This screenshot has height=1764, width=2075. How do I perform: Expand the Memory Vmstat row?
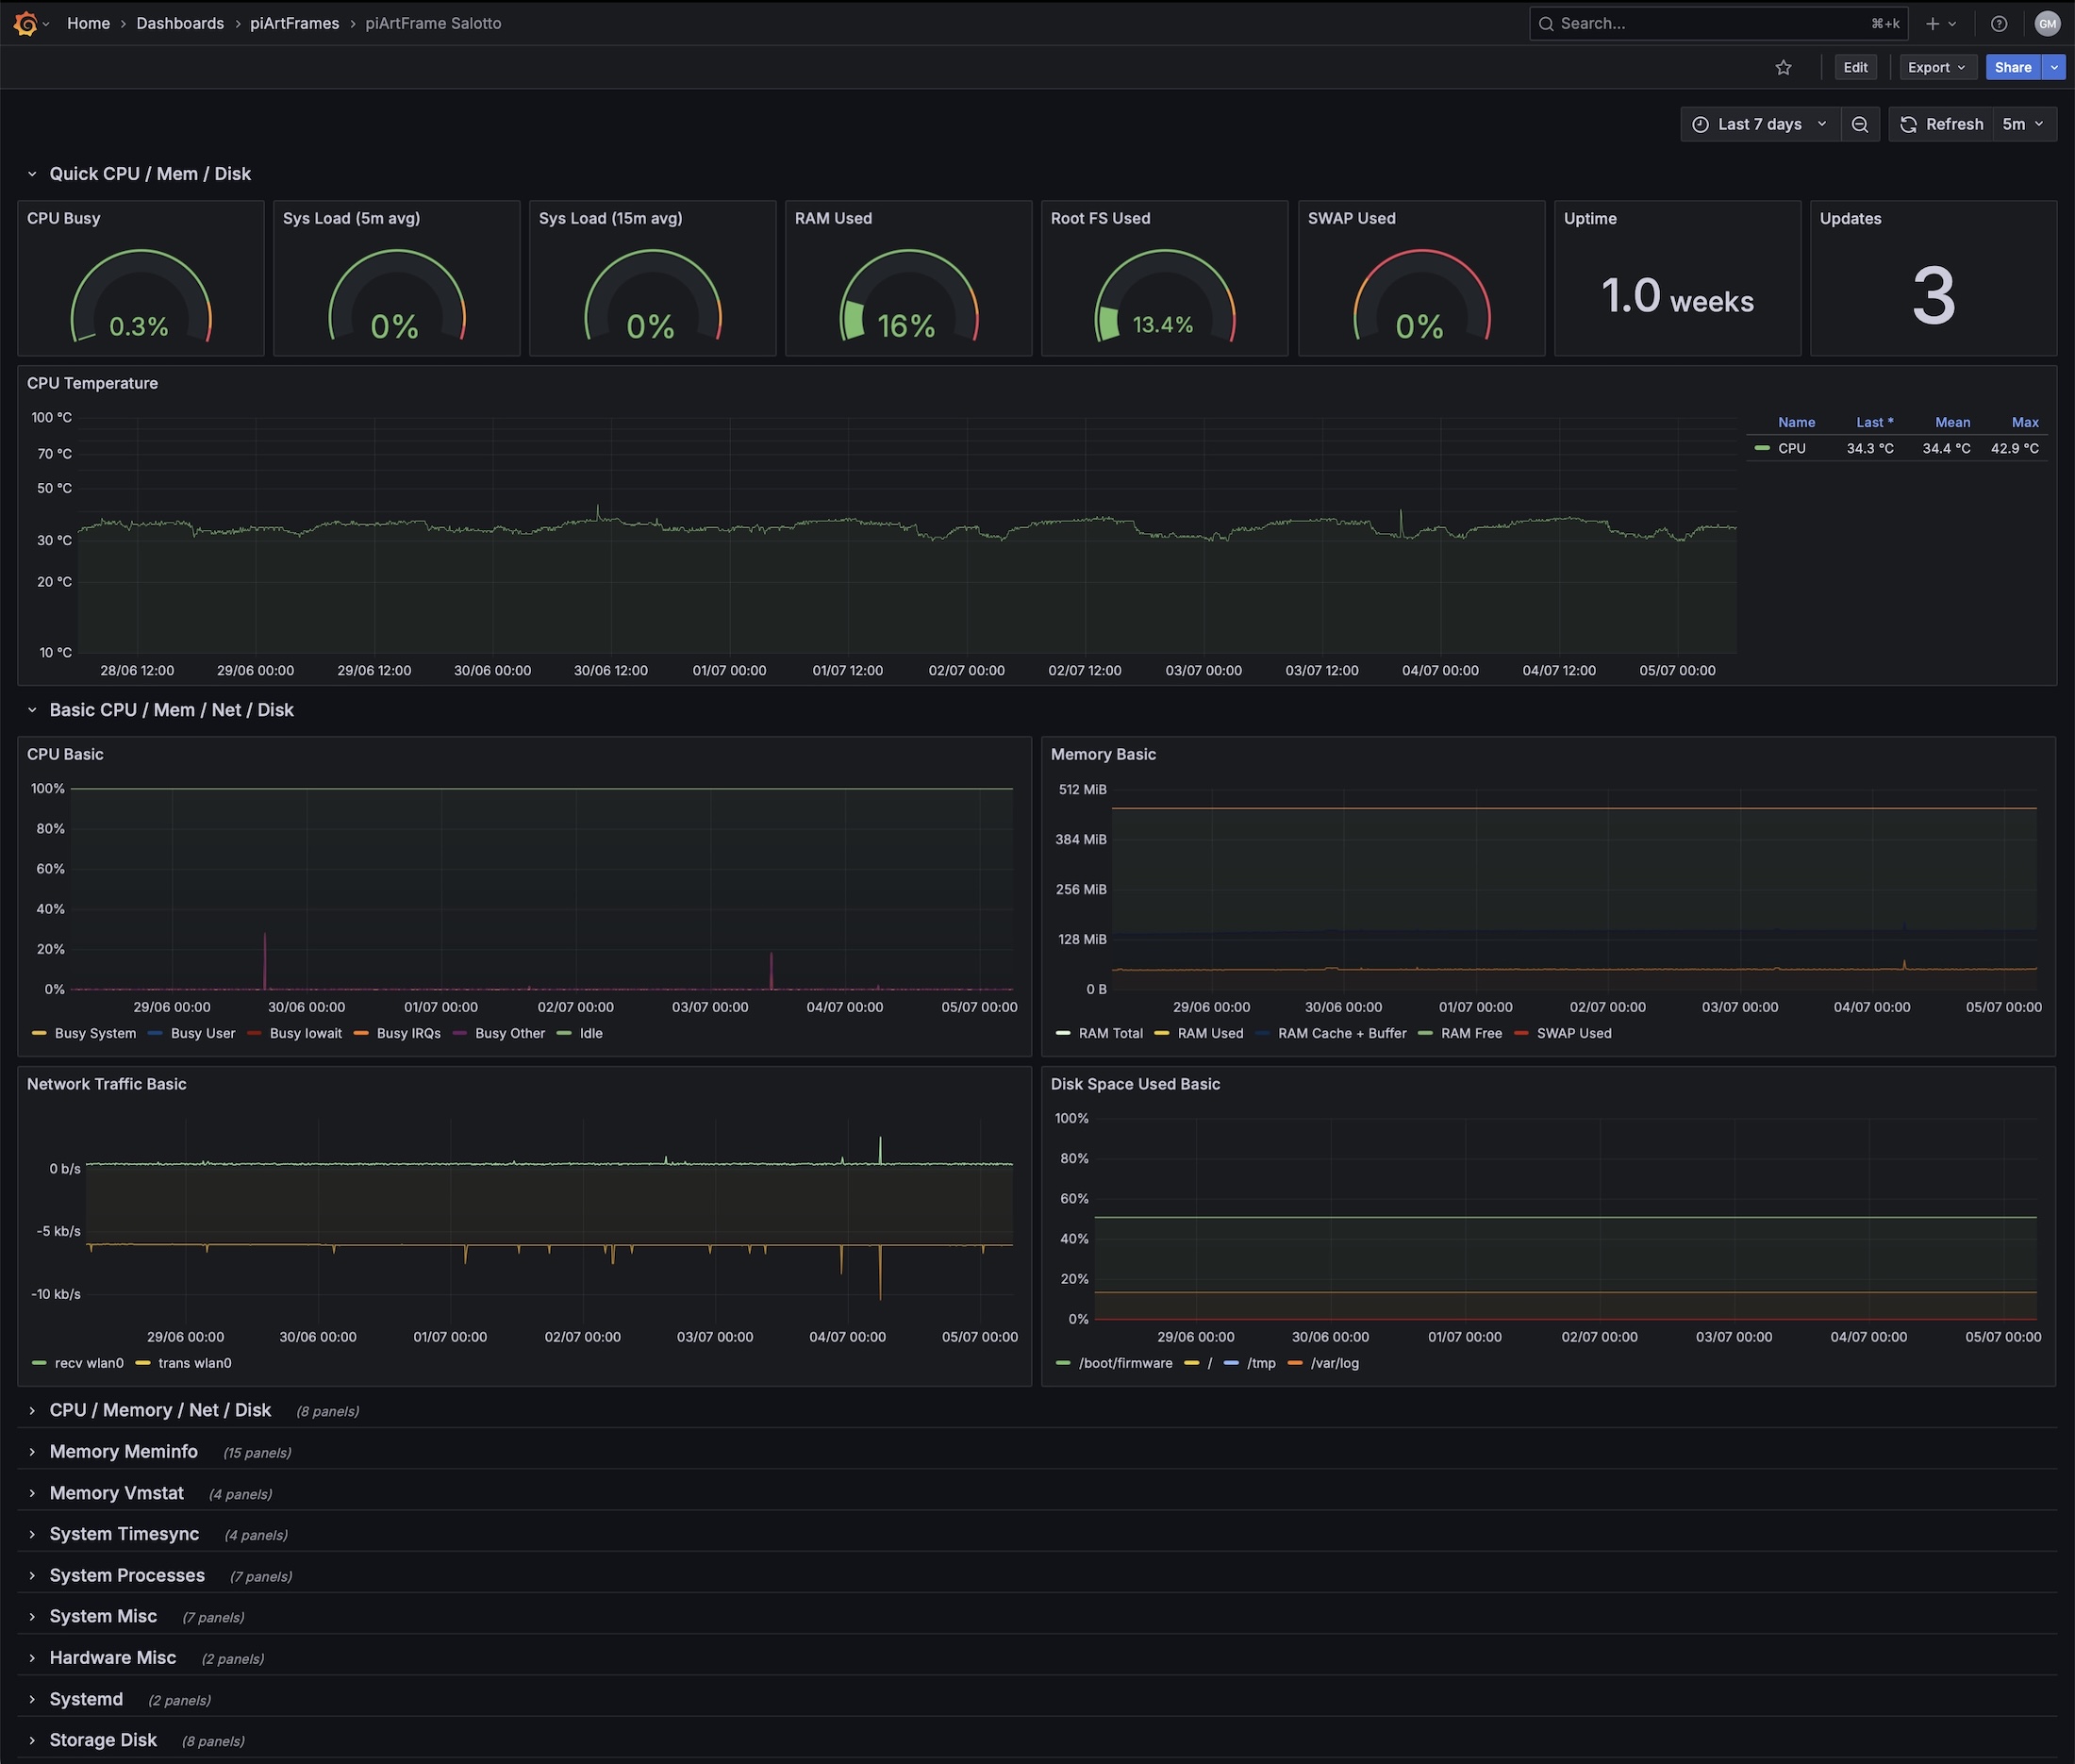click(x=106, y=1493)
